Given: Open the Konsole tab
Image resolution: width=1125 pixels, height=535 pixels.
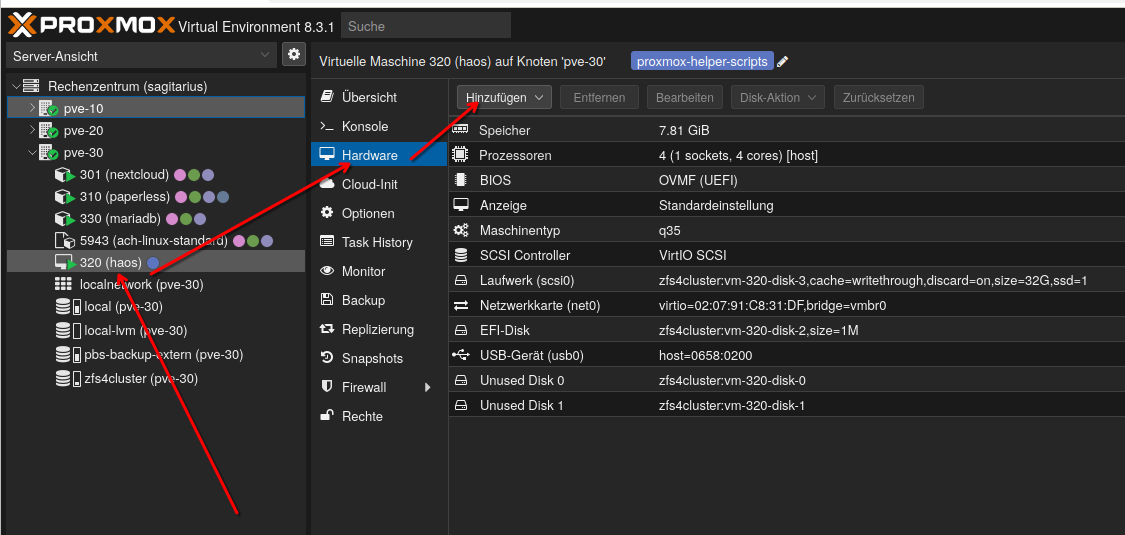Looking at the screenshot, I should [x=379, y=126].
